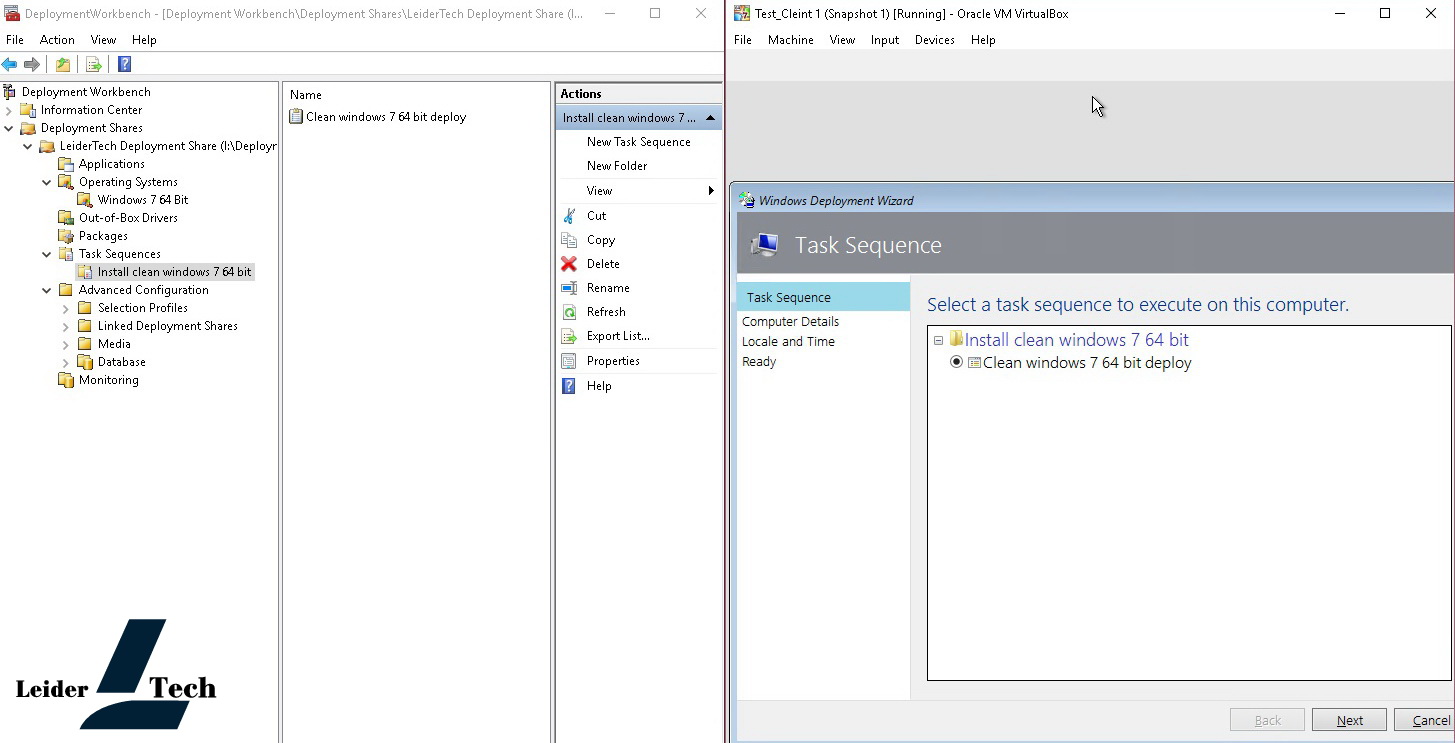Open the View menu in VirtualBox
The width and height of the screenshot is (1455, 743).
pos(842,40)
